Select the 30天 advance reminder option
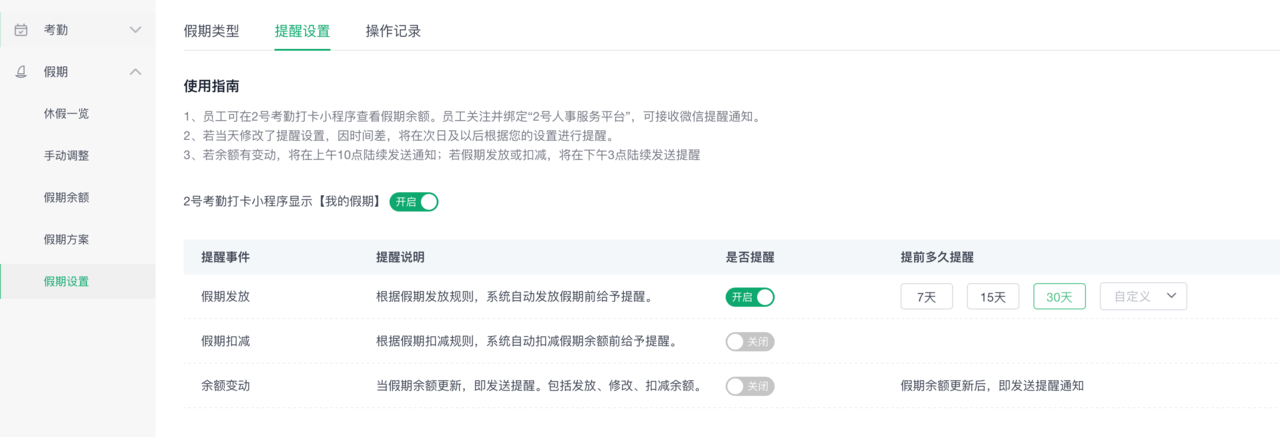This screenshot has height=437, width=1280. tap(1059, 297)
